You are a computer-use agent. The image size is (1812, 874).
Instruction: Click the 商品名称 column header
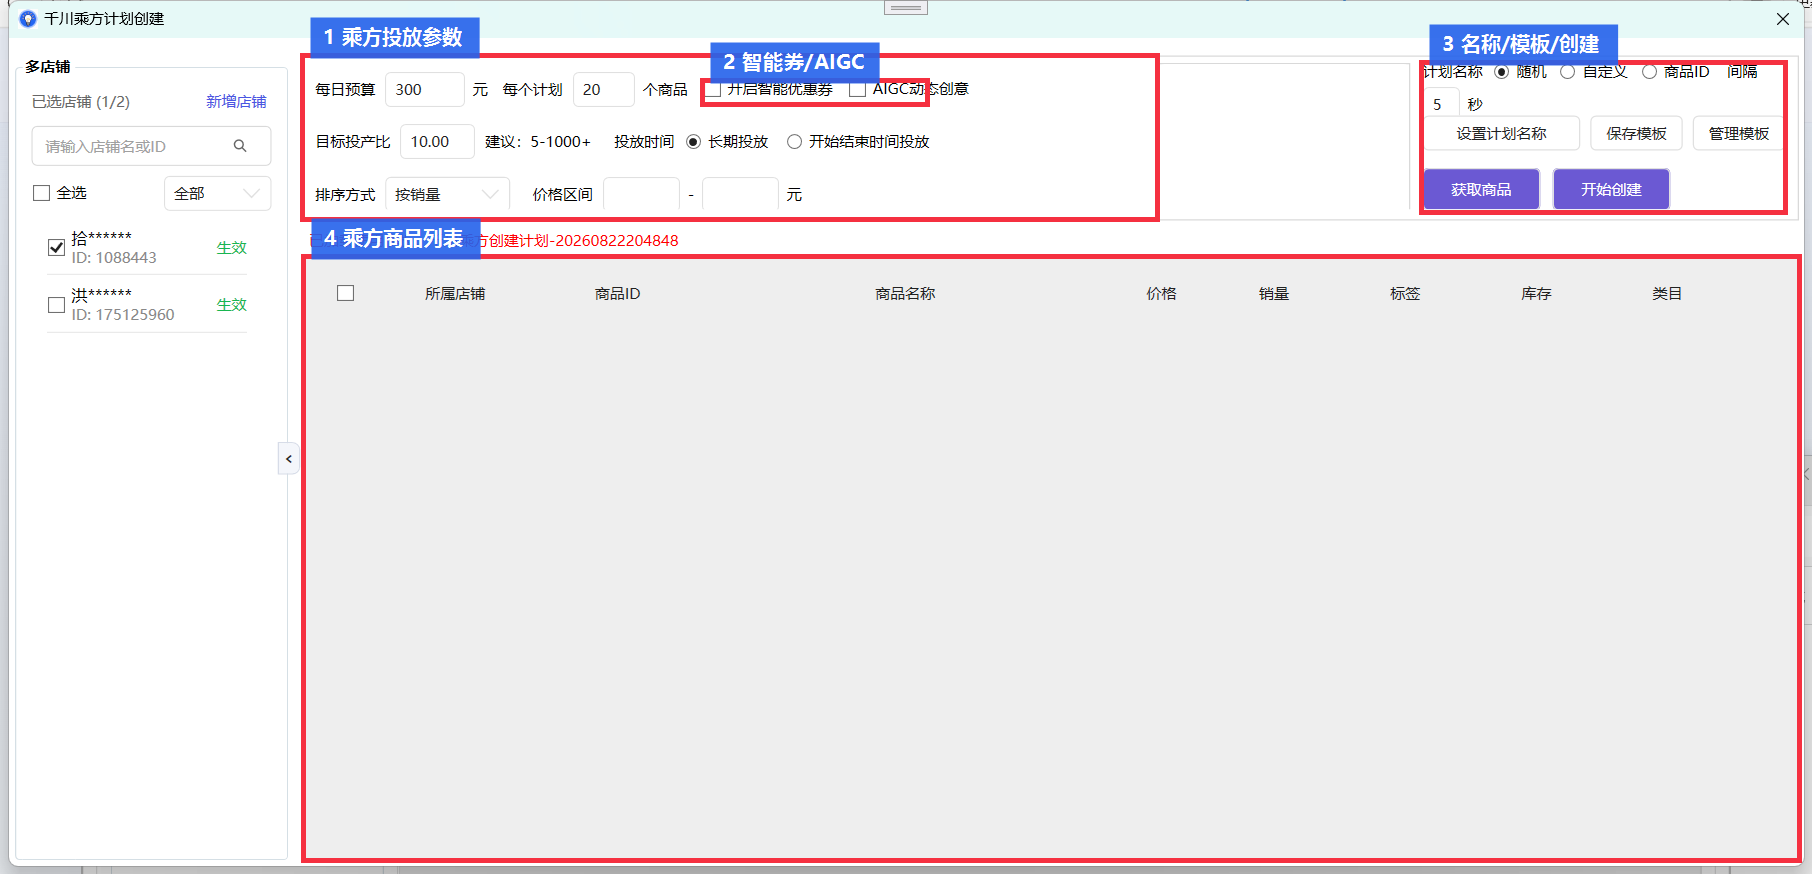point(905,293)
